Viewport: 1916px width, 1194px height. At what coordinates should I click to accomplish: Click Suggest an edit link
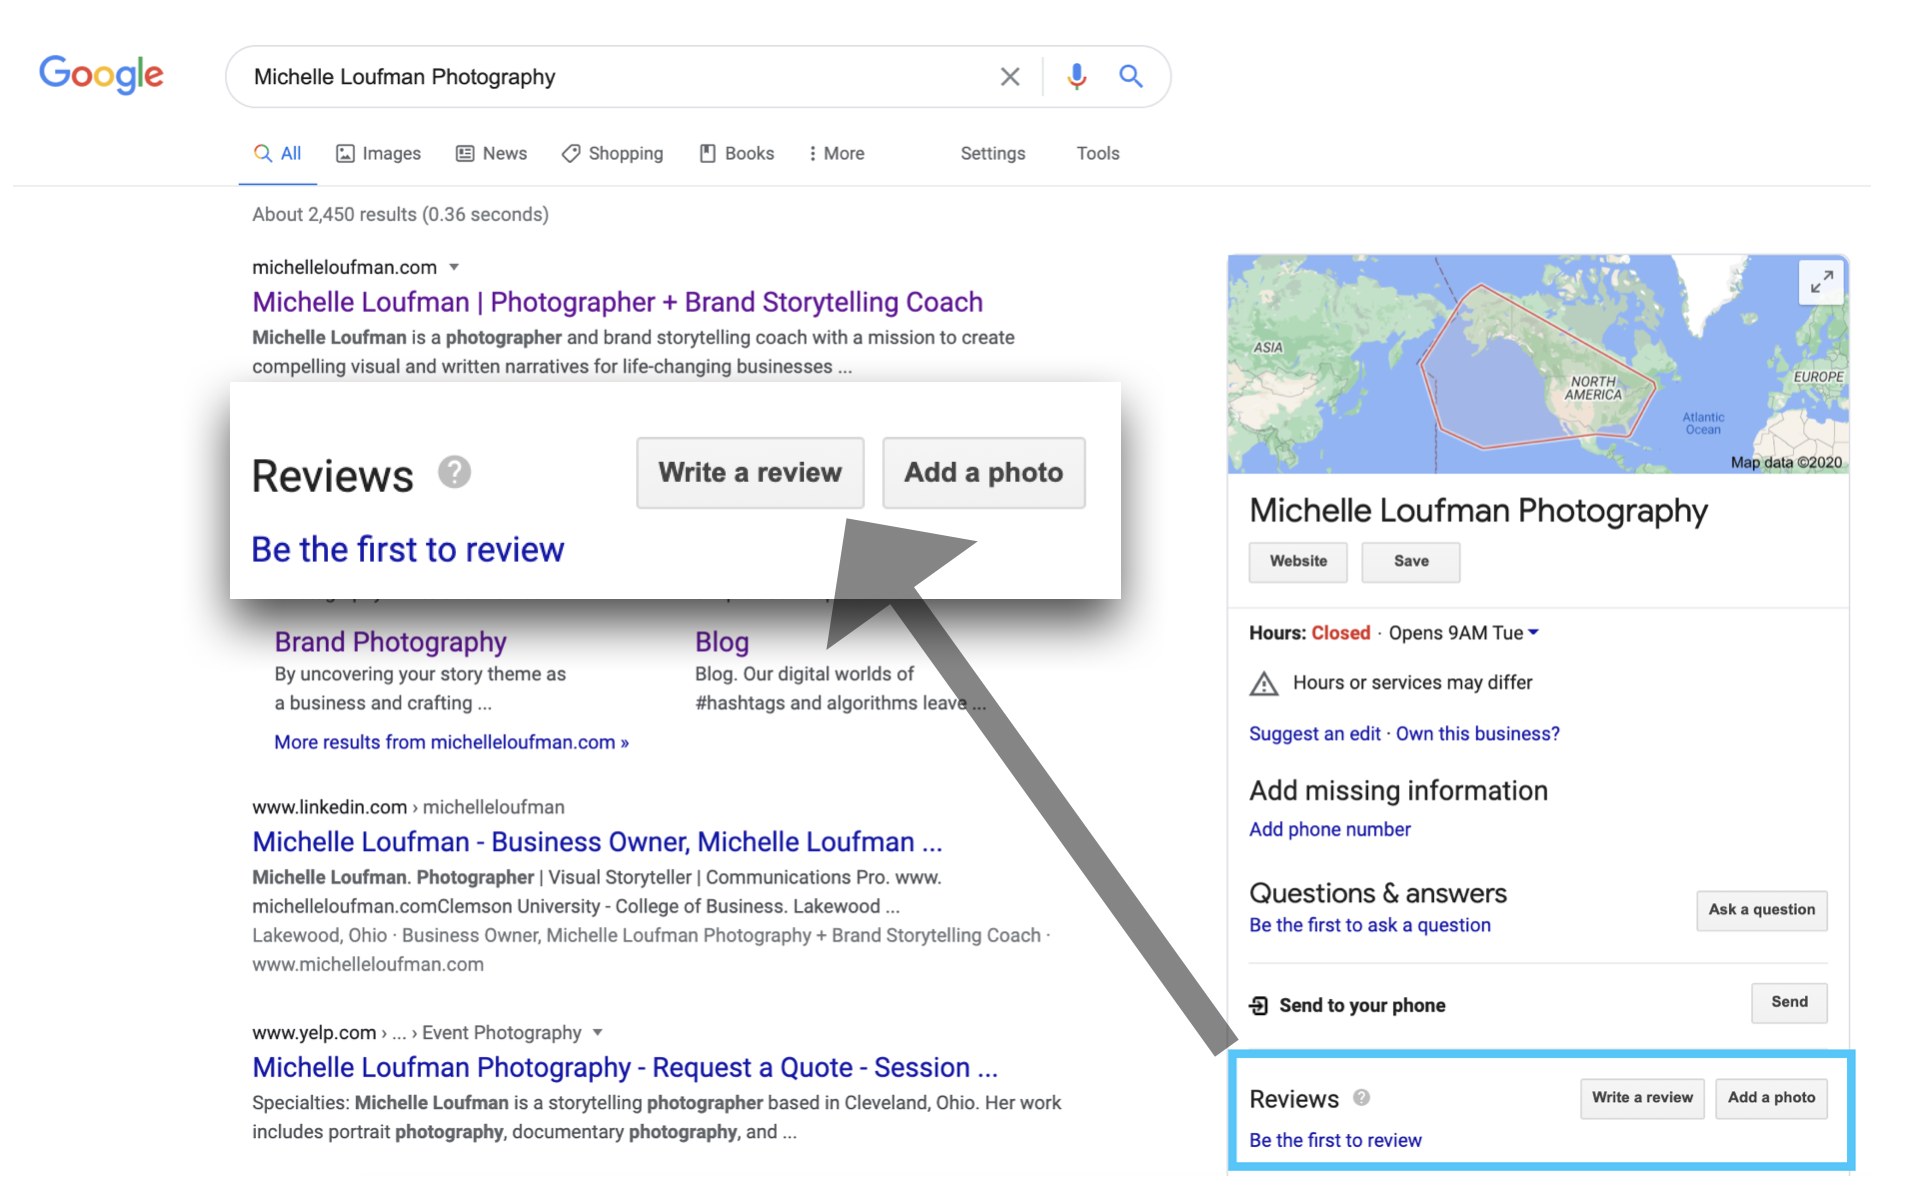coord(1313,733)
